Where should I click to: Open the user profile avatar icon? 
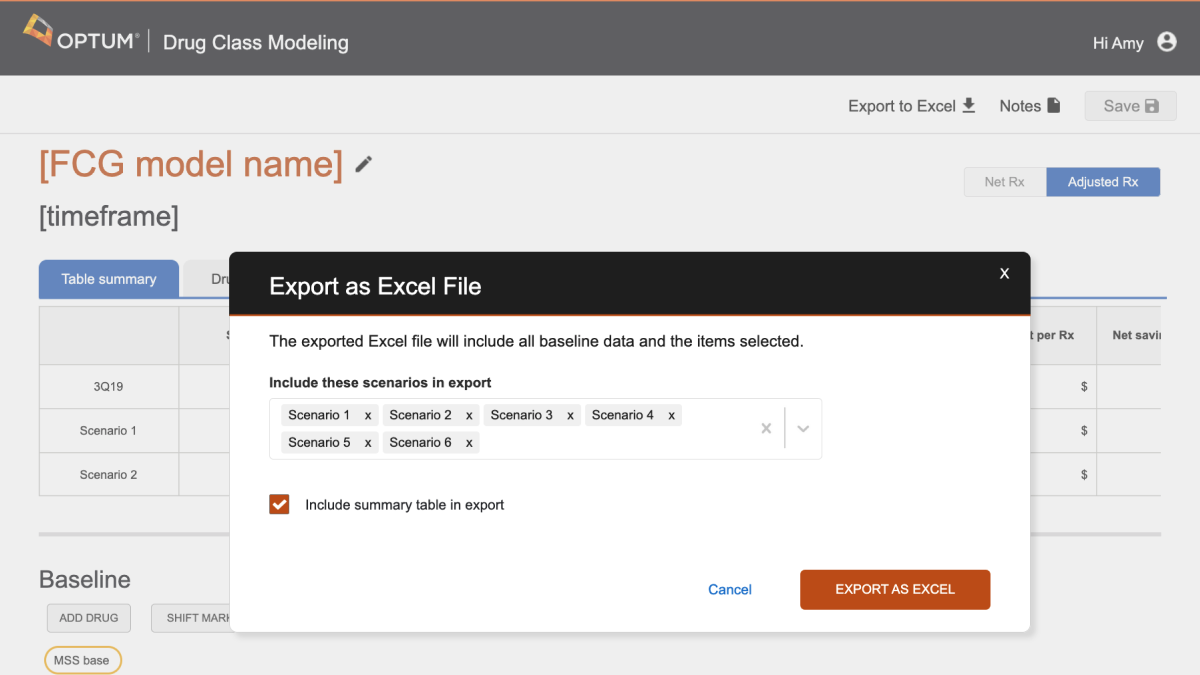(1166, 42)
